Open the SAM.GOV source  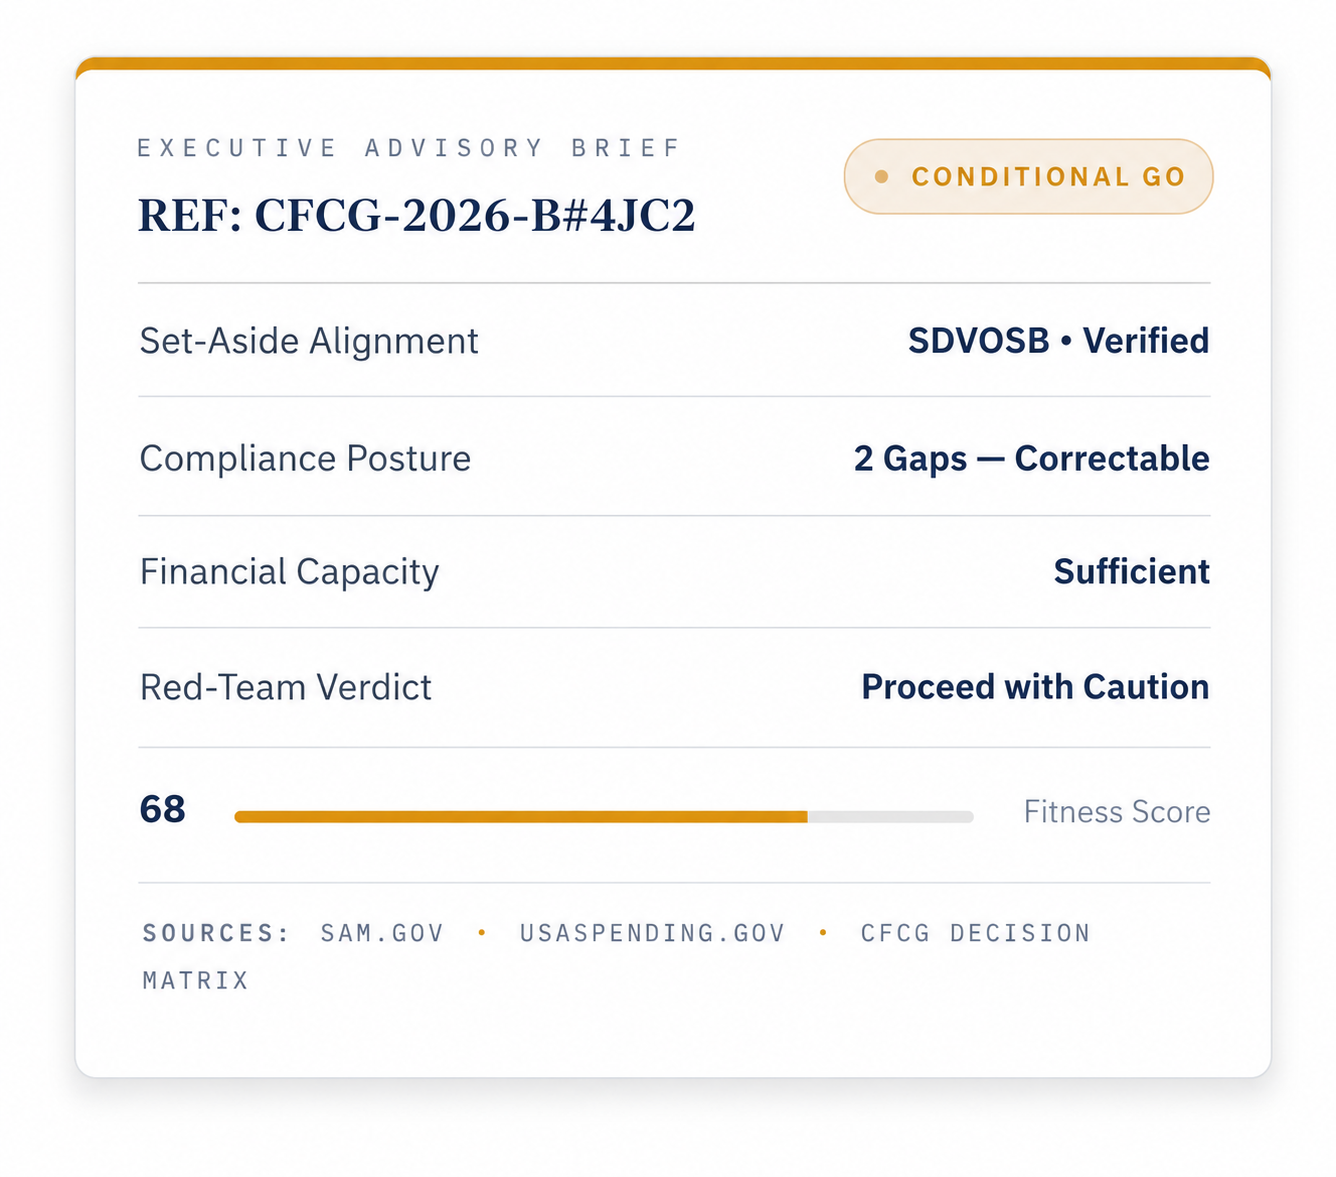pyautogui.click(x=382, y=933)
